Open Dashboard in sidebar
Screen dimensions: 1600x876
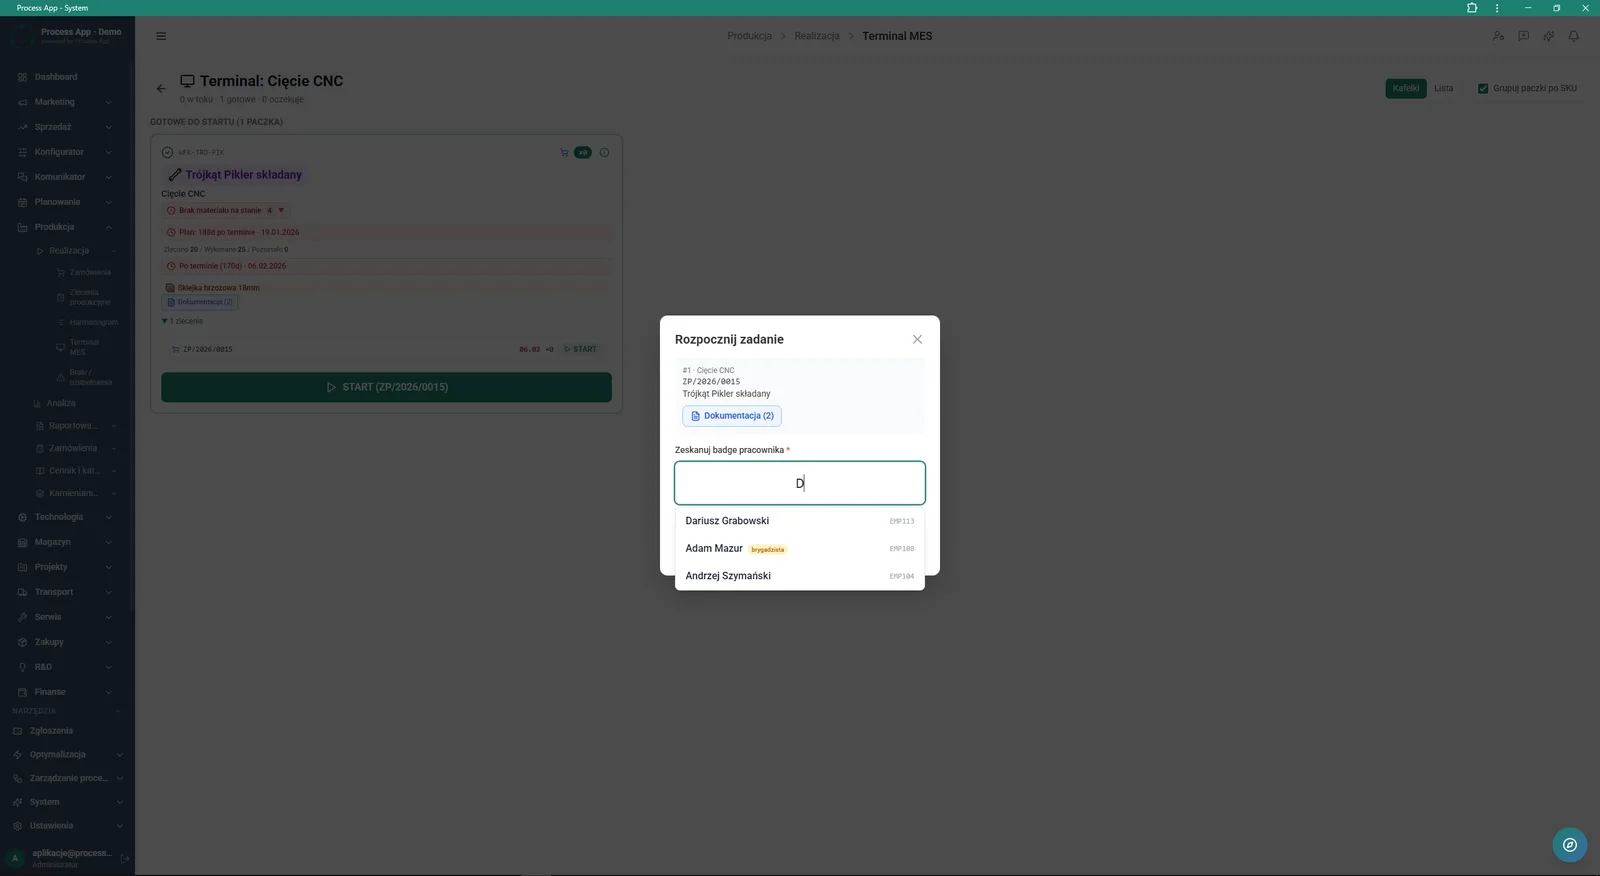point(56,77)
